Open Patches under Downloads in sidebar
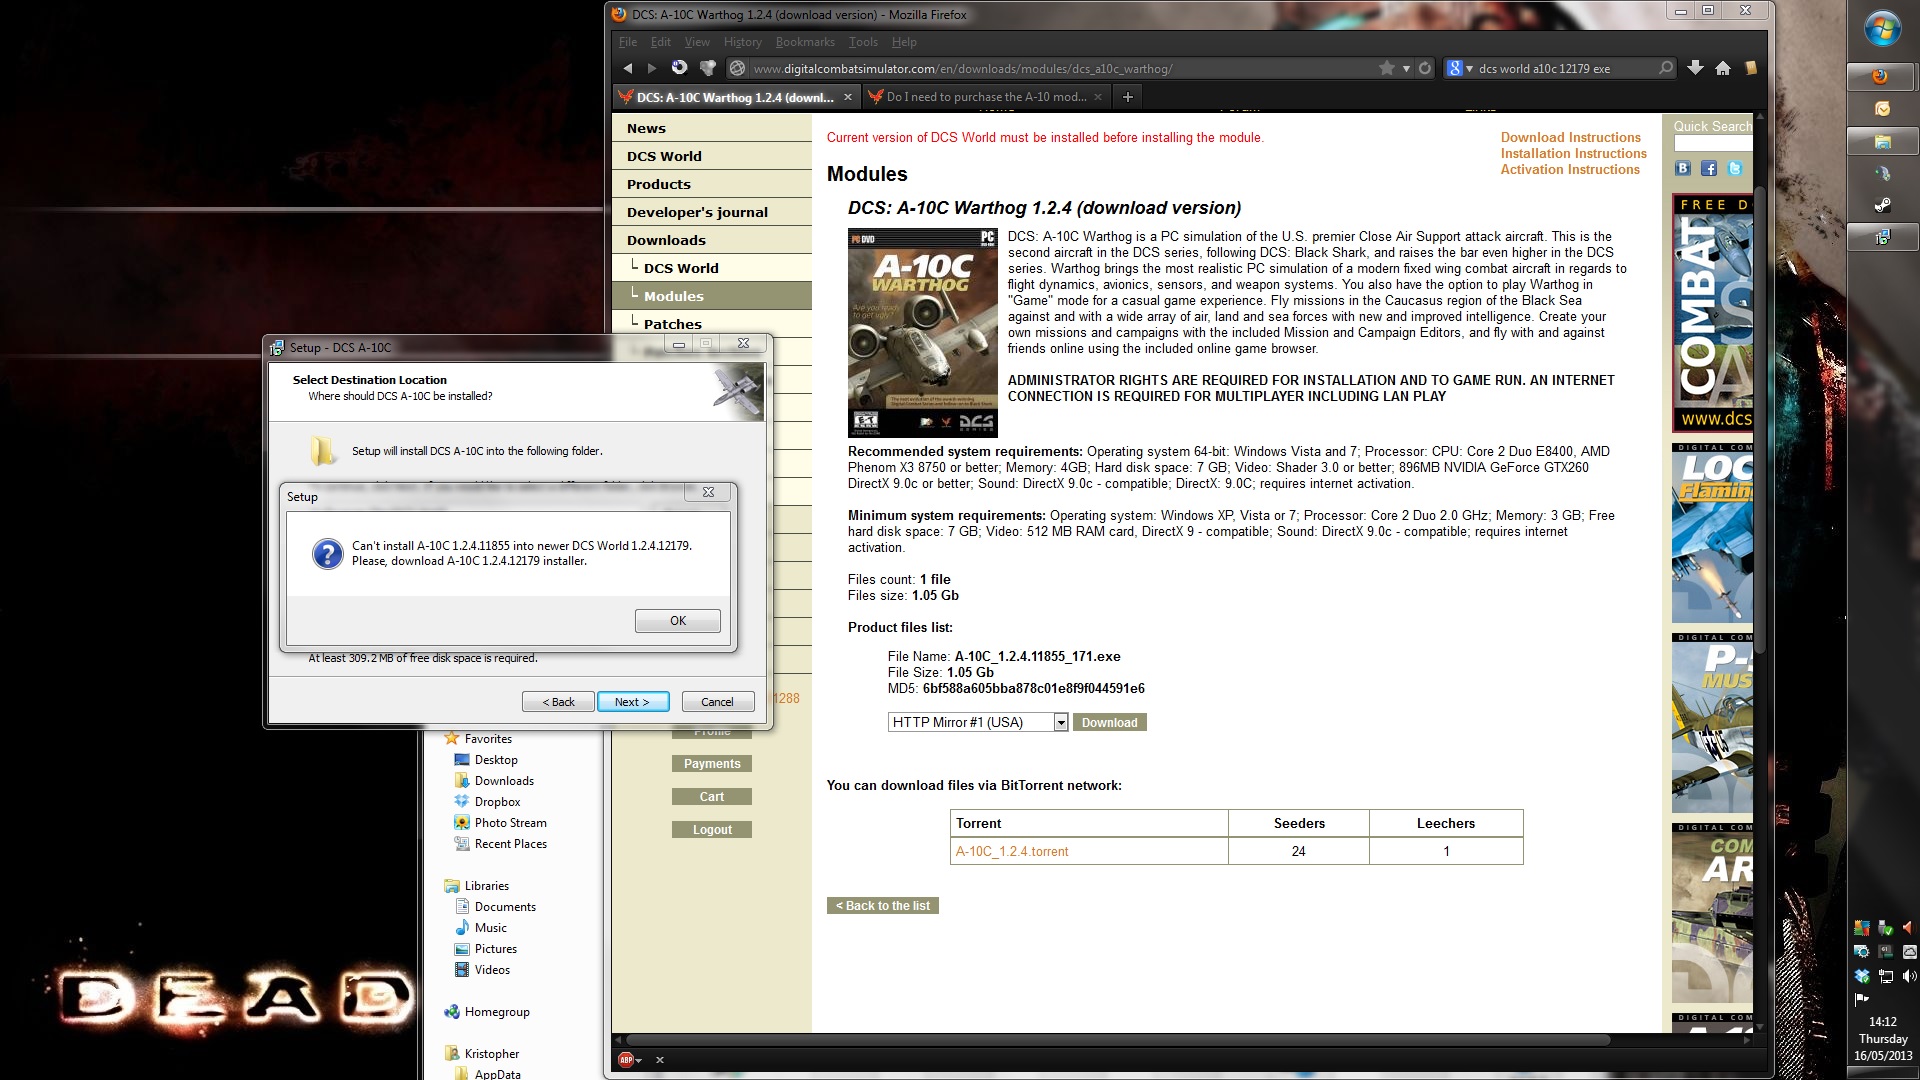Viewport: 1920px width, 1080px height. click(712, 324)
